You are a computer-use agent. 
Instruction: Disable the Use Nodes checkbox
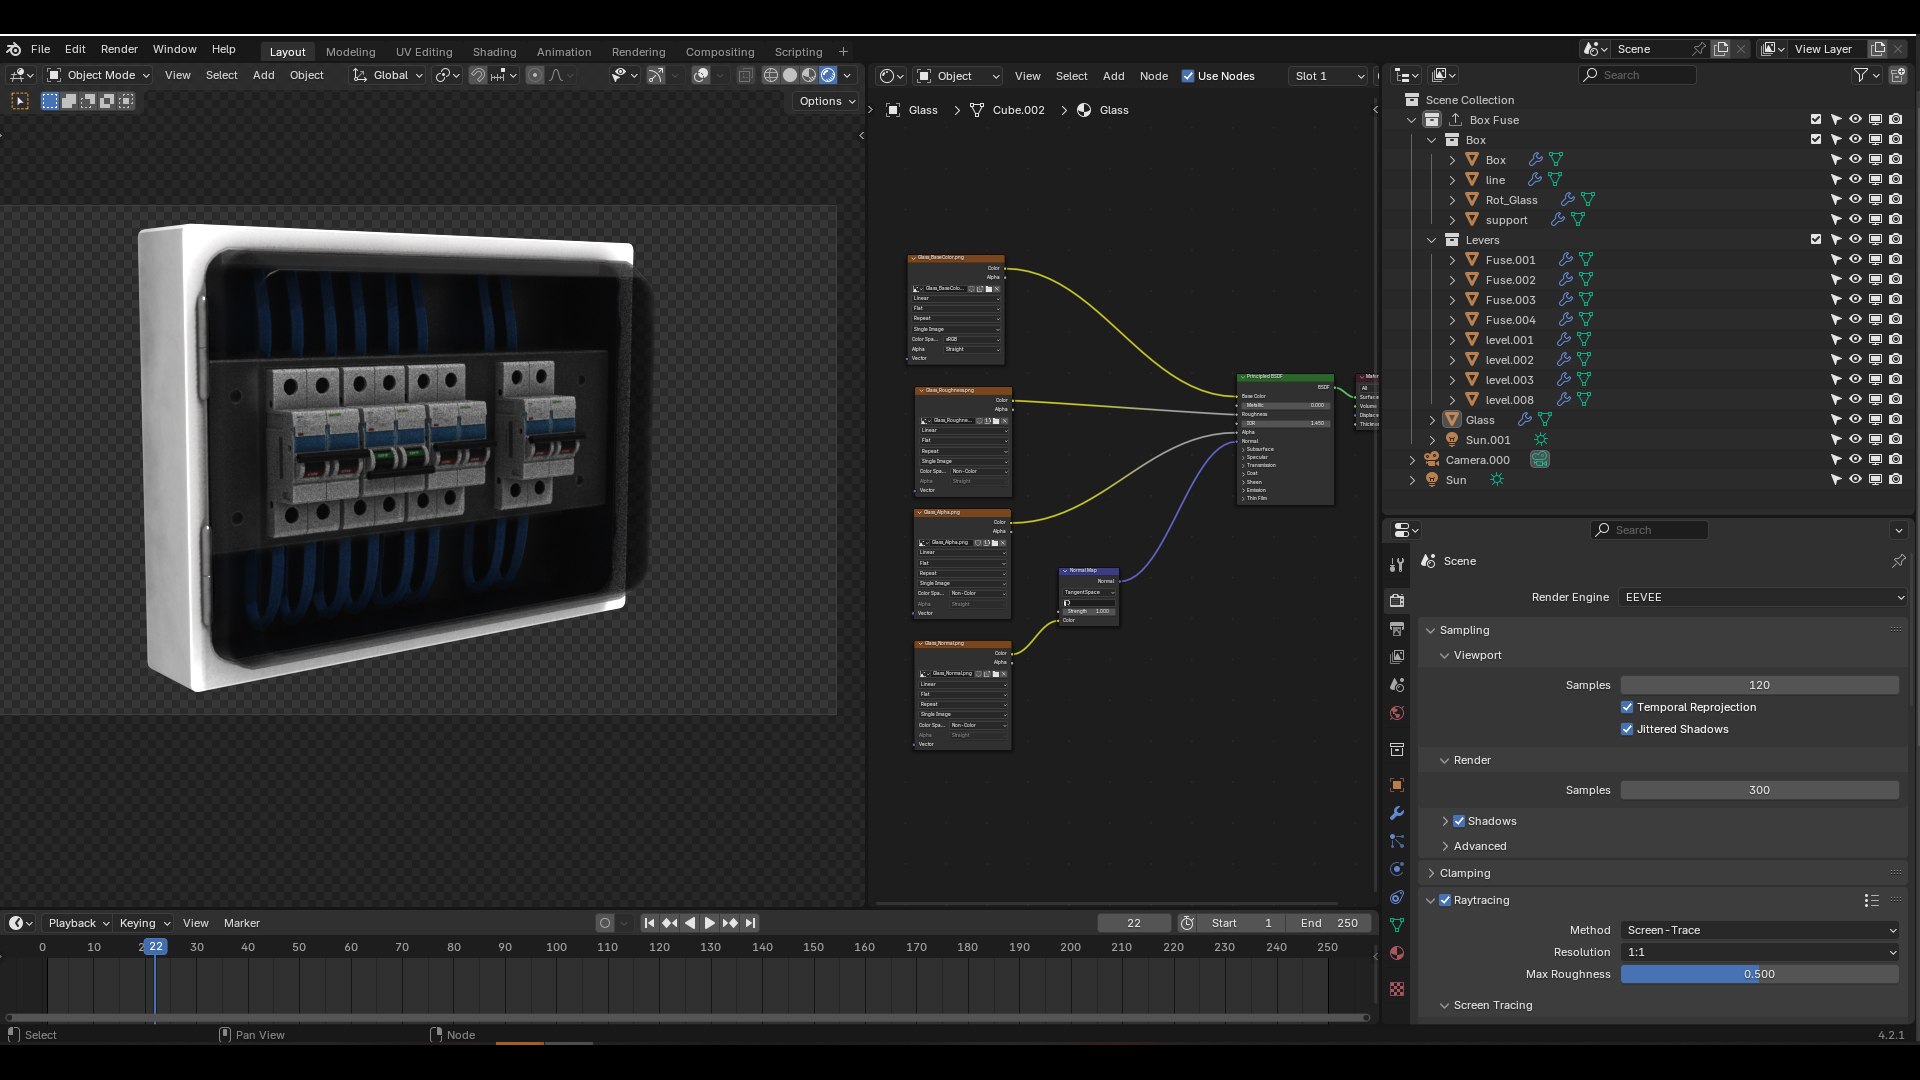[x=1188, y=76]
